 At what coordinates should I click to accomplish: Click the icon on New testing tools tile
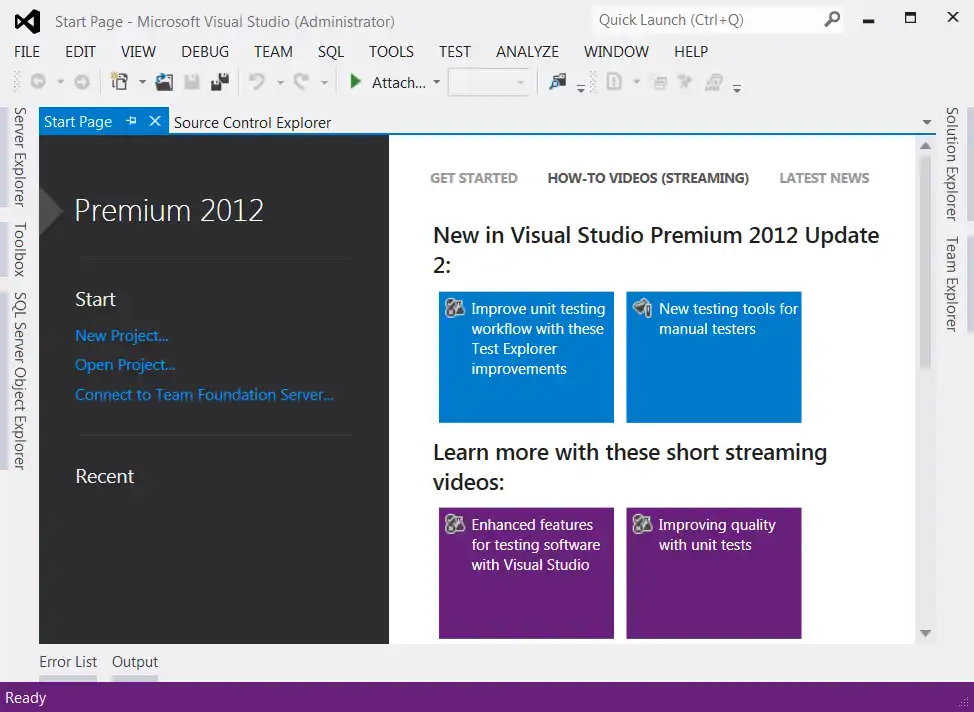[642, 308]
